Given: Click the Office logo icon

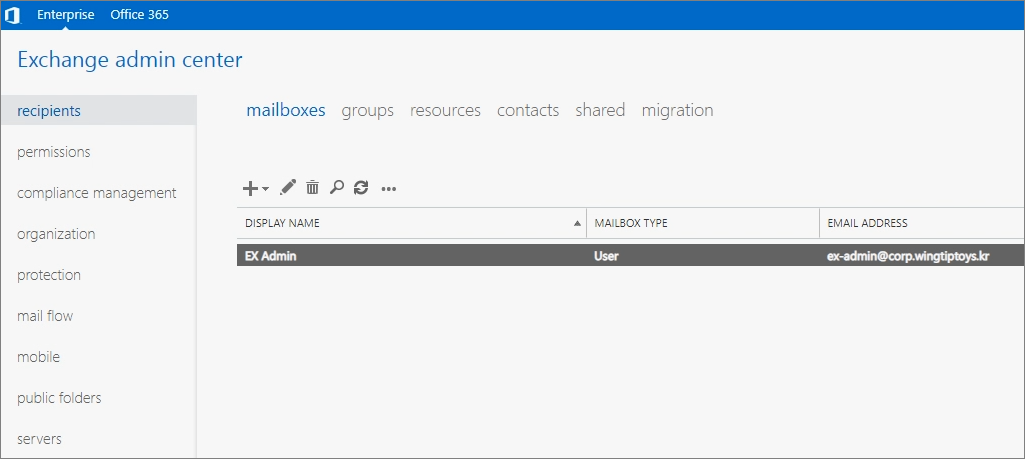Looking at the screenshot, I should 12,15.
